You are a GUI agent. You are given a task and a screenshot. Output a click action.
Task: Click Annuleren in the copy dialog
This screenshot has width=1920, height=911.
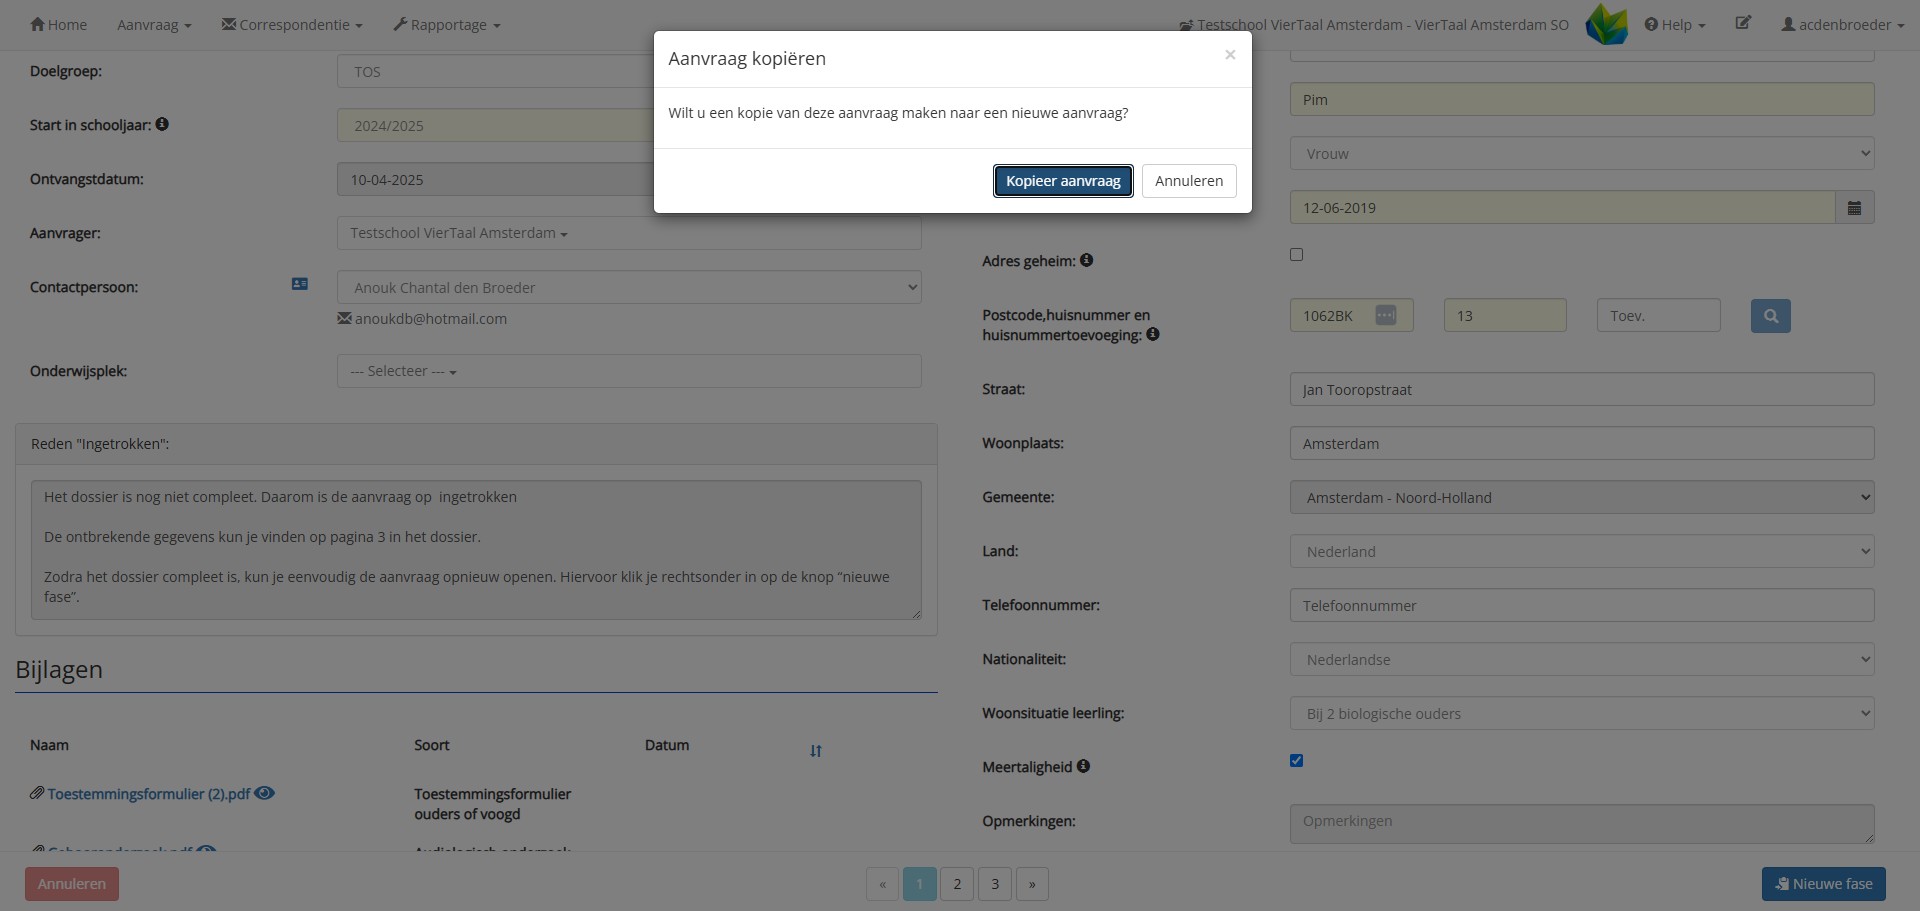click(1189, 181)
